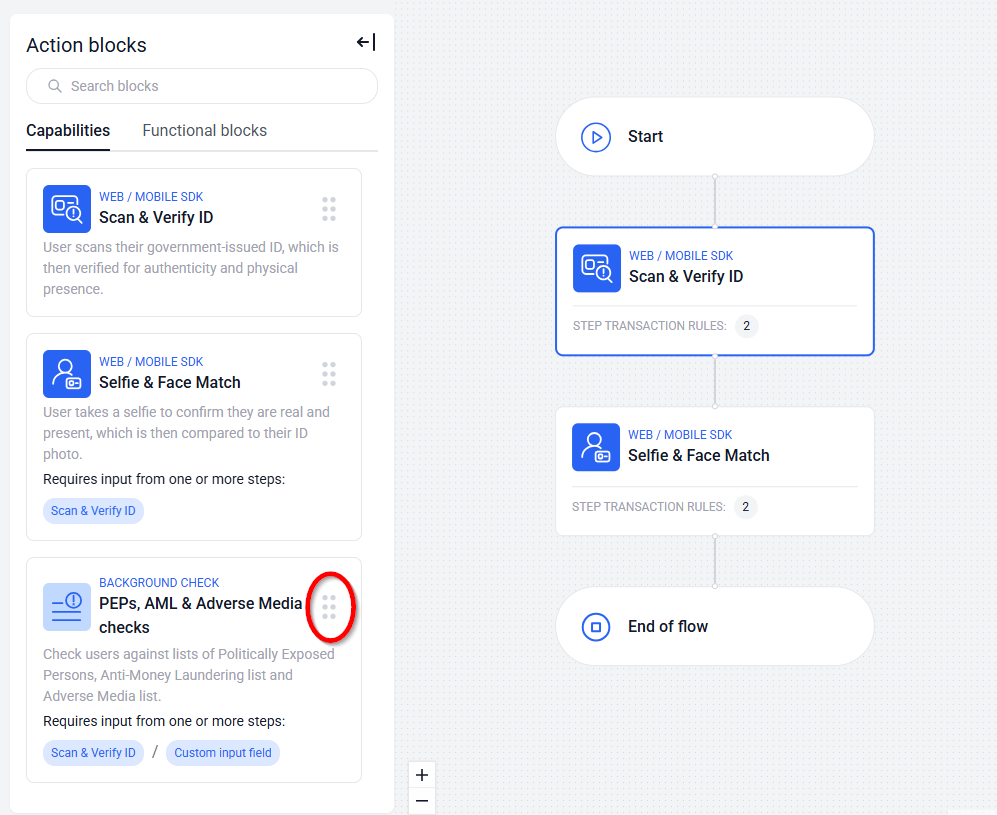This screenshot has height=815, width=997.
Task: Click the Search blocks input field
Action: 202,86
